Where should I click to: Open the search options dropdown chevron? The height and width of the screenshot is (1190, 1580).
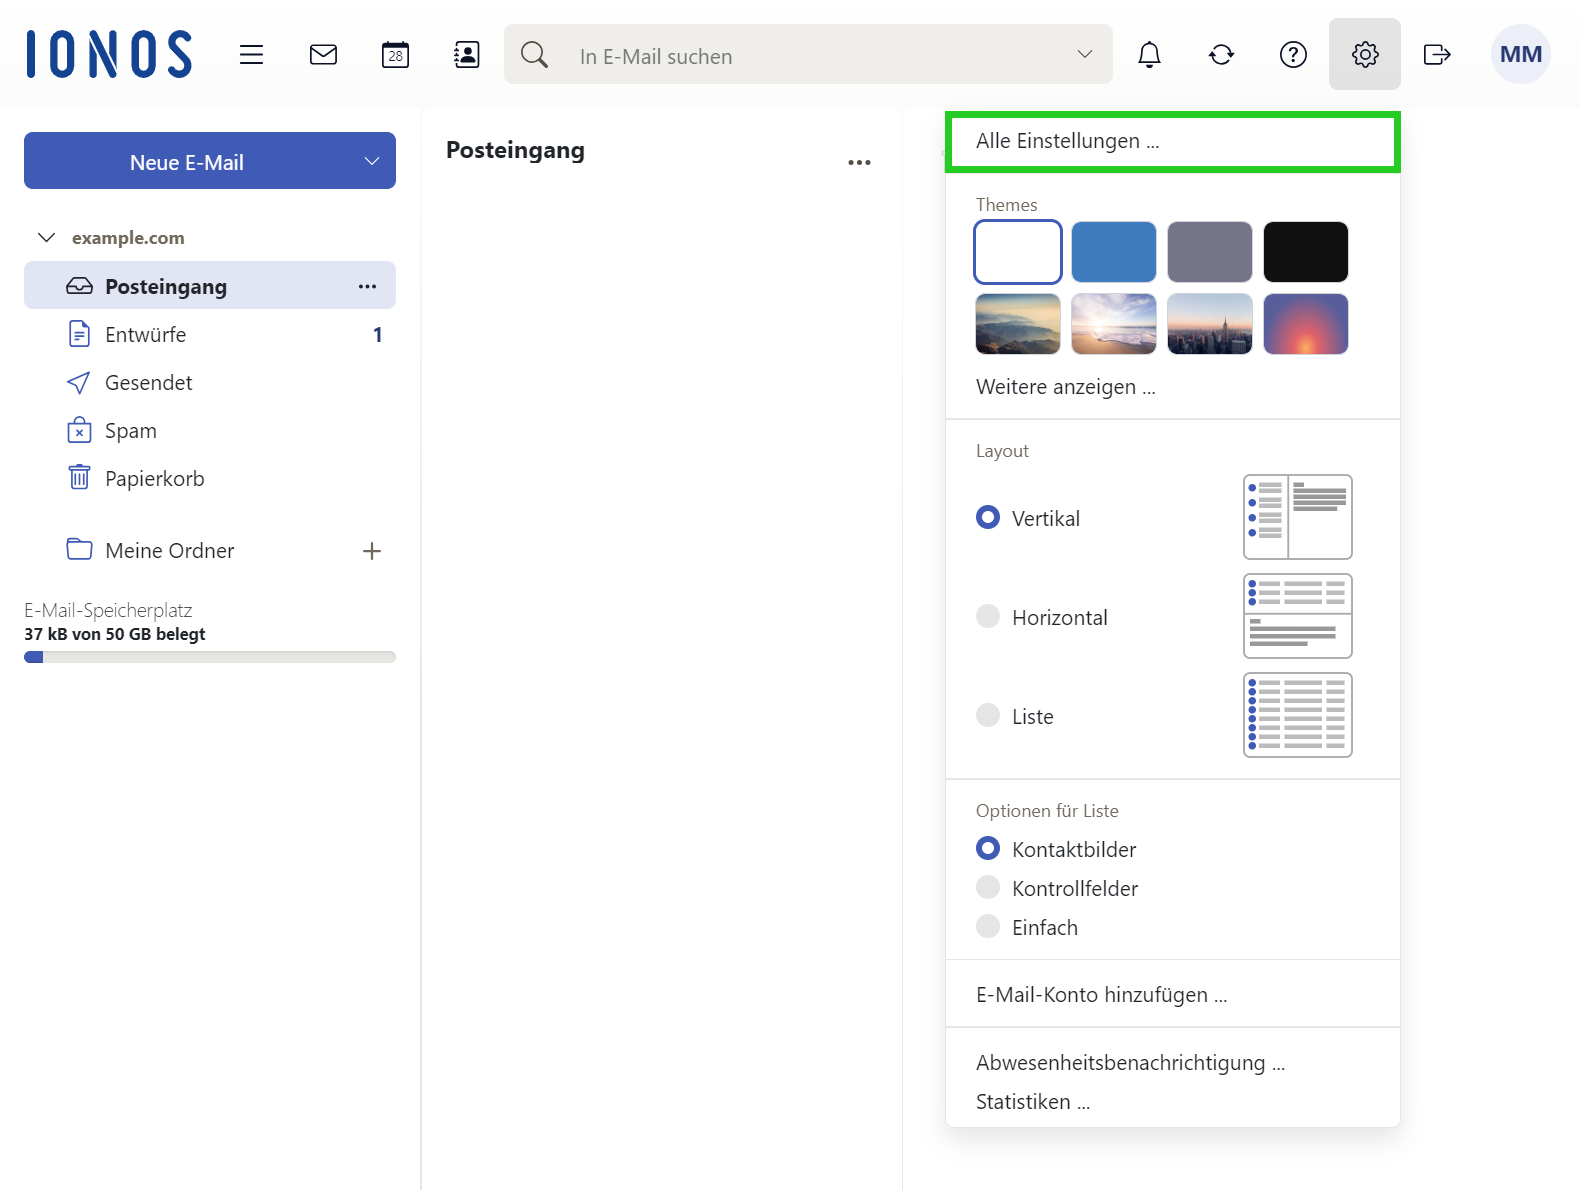1084,55
